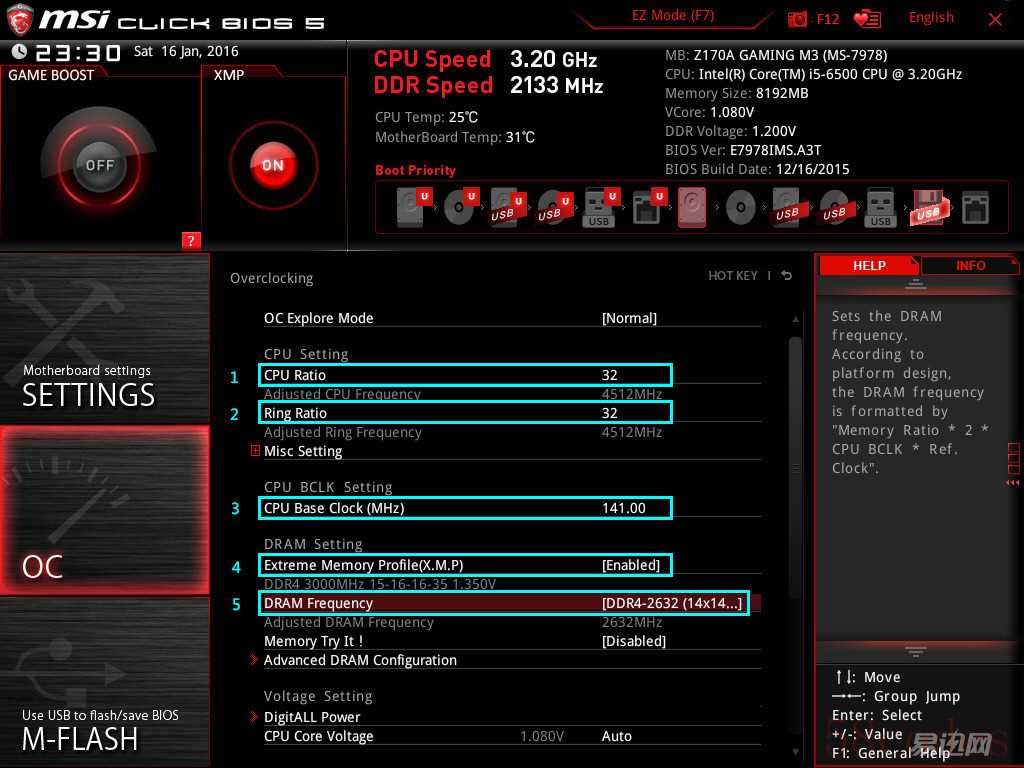
Task: Switch to EZ Mode (F7)
Action: [x=673, y=16]
